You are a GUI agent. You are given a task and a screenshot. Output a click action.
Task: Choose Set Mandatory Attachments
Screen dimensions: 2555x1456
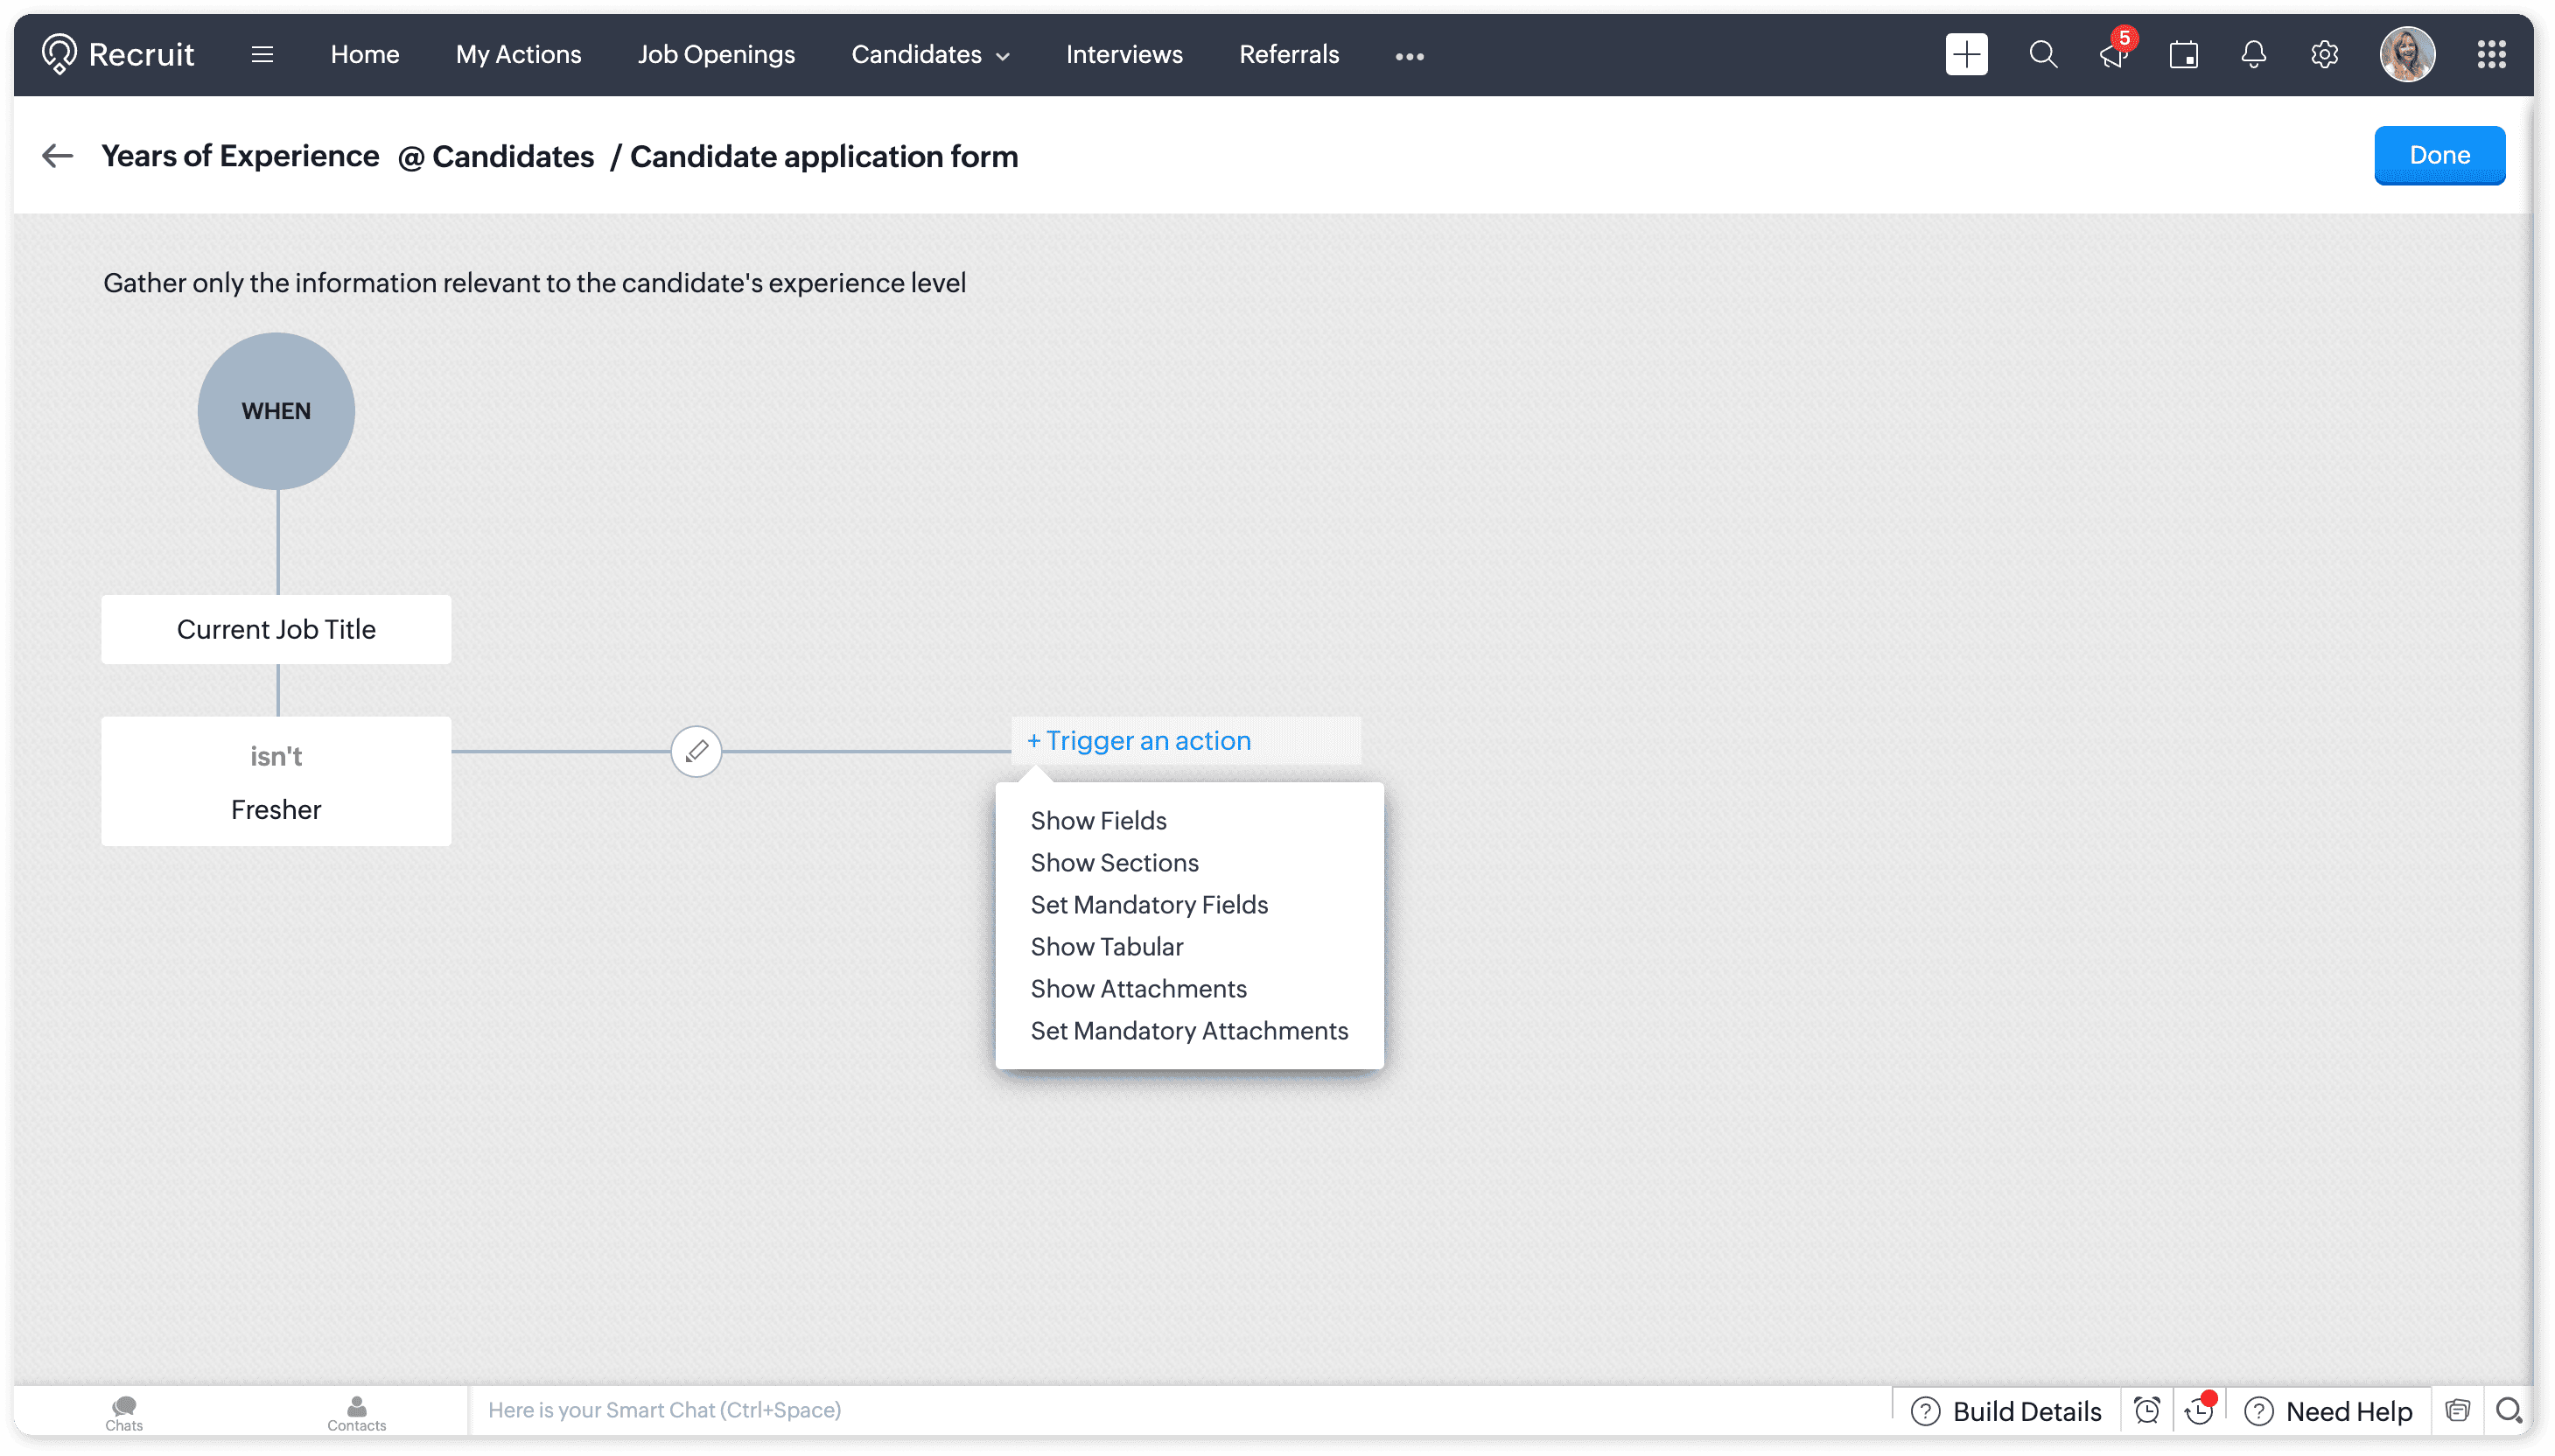pos(1189,1031)
